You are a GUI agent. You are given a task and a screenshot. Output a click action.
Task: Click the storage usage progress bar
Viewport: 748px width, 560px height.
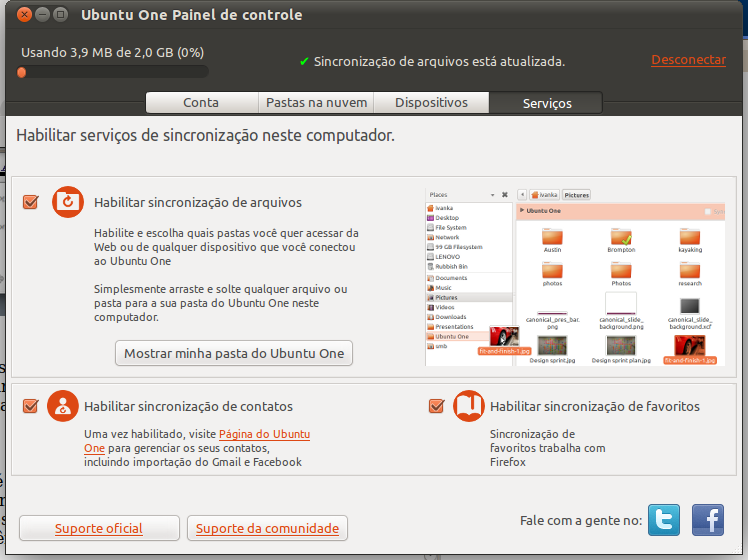click(x=113, y=72)
